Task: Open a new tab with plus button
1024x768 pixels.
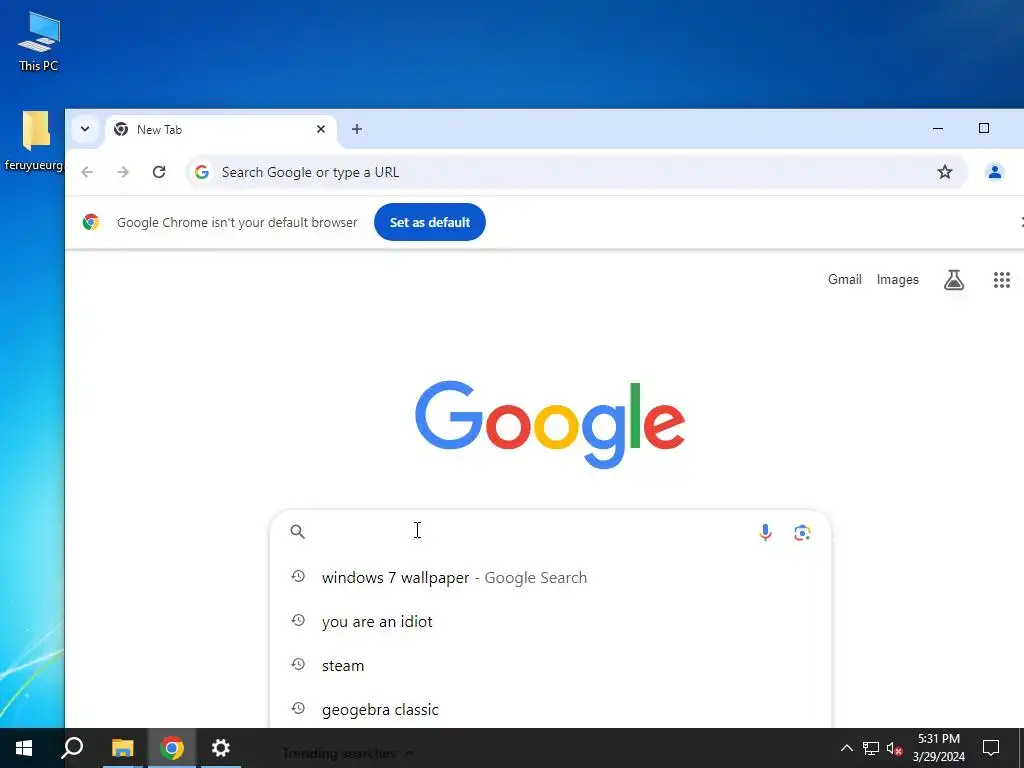Action: (x=357, y=129)
